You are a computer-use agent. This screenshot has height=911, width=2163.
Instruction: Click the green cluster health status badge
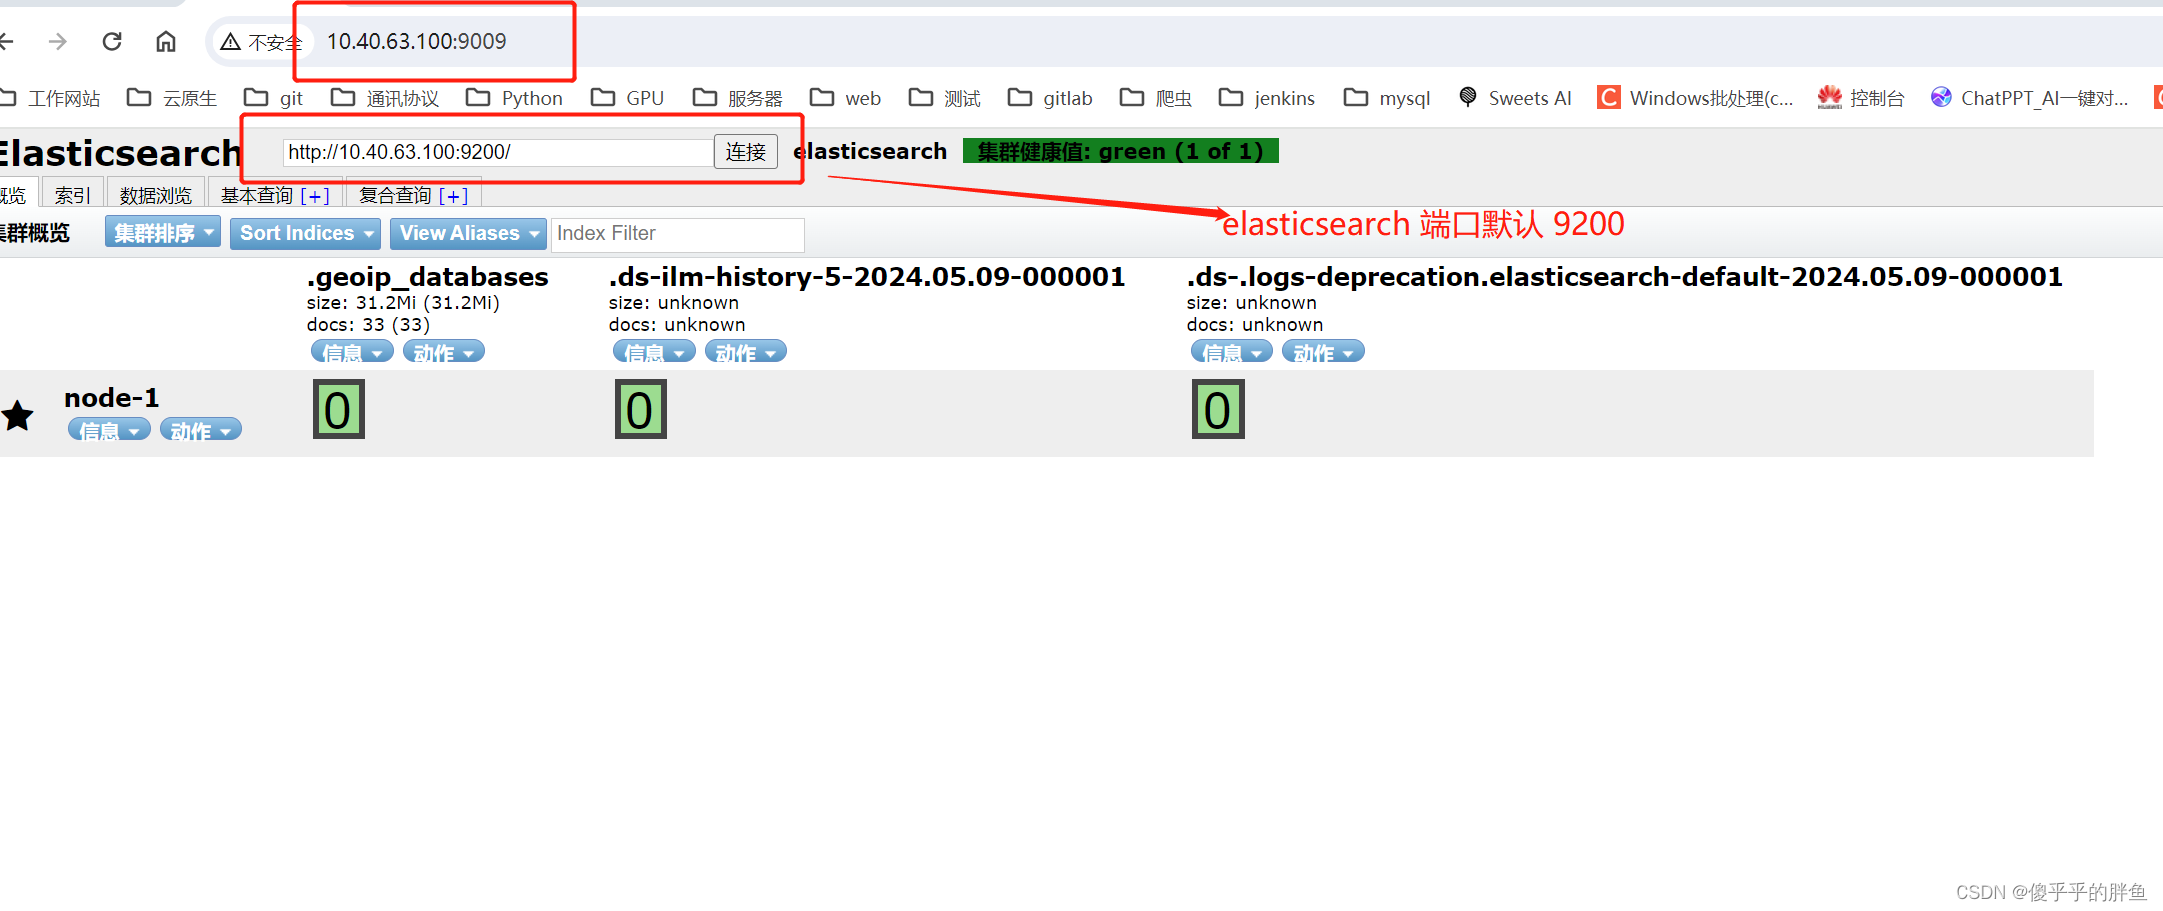click(x=1120, y=151)
